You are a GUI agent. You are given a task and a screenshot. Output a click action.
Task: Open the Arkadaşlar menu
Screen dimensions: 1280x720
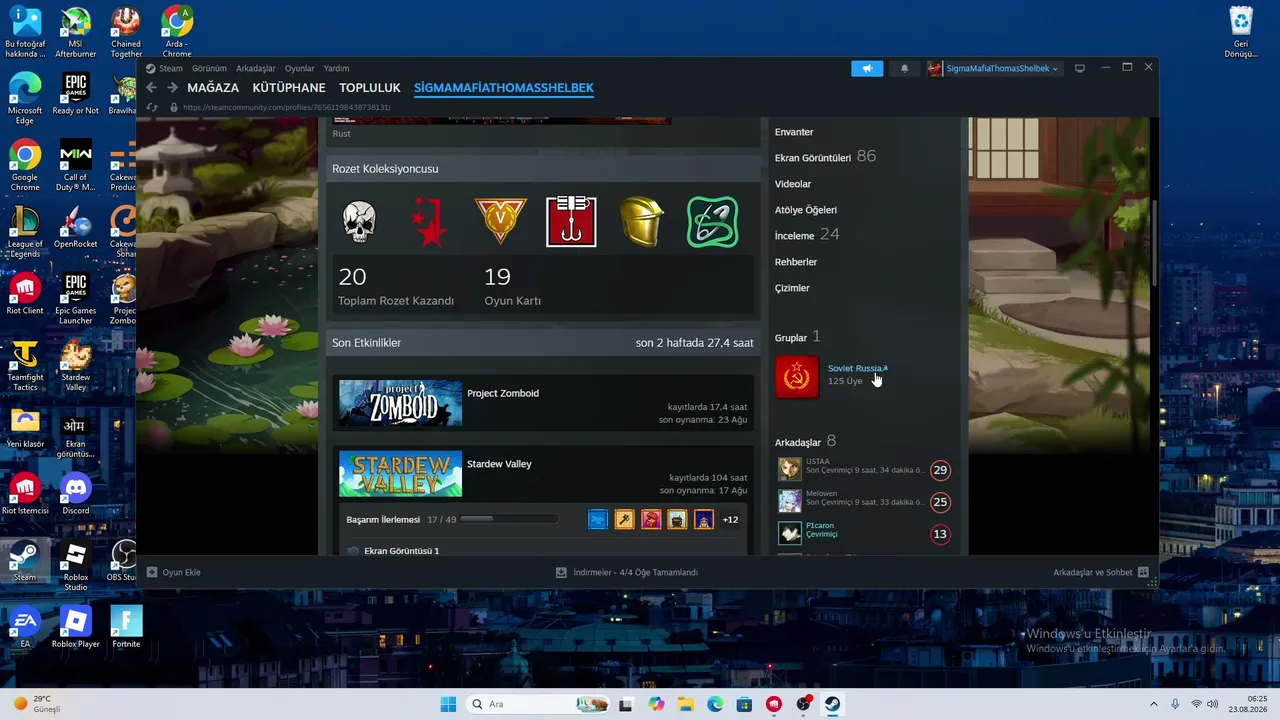pyautogui.click(x=256, y=68)
